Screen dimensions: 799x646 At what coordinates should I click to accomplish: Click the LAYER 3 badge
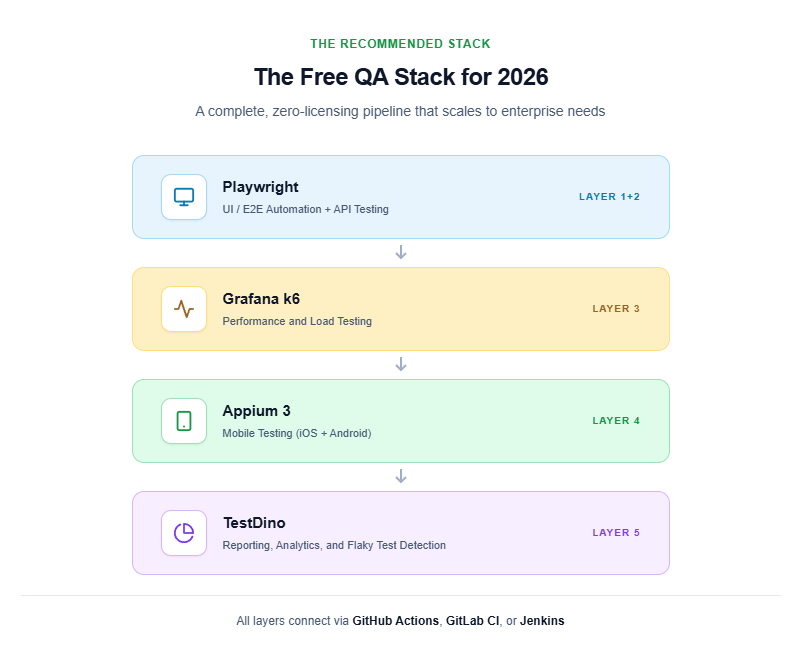tap(616, 309)
